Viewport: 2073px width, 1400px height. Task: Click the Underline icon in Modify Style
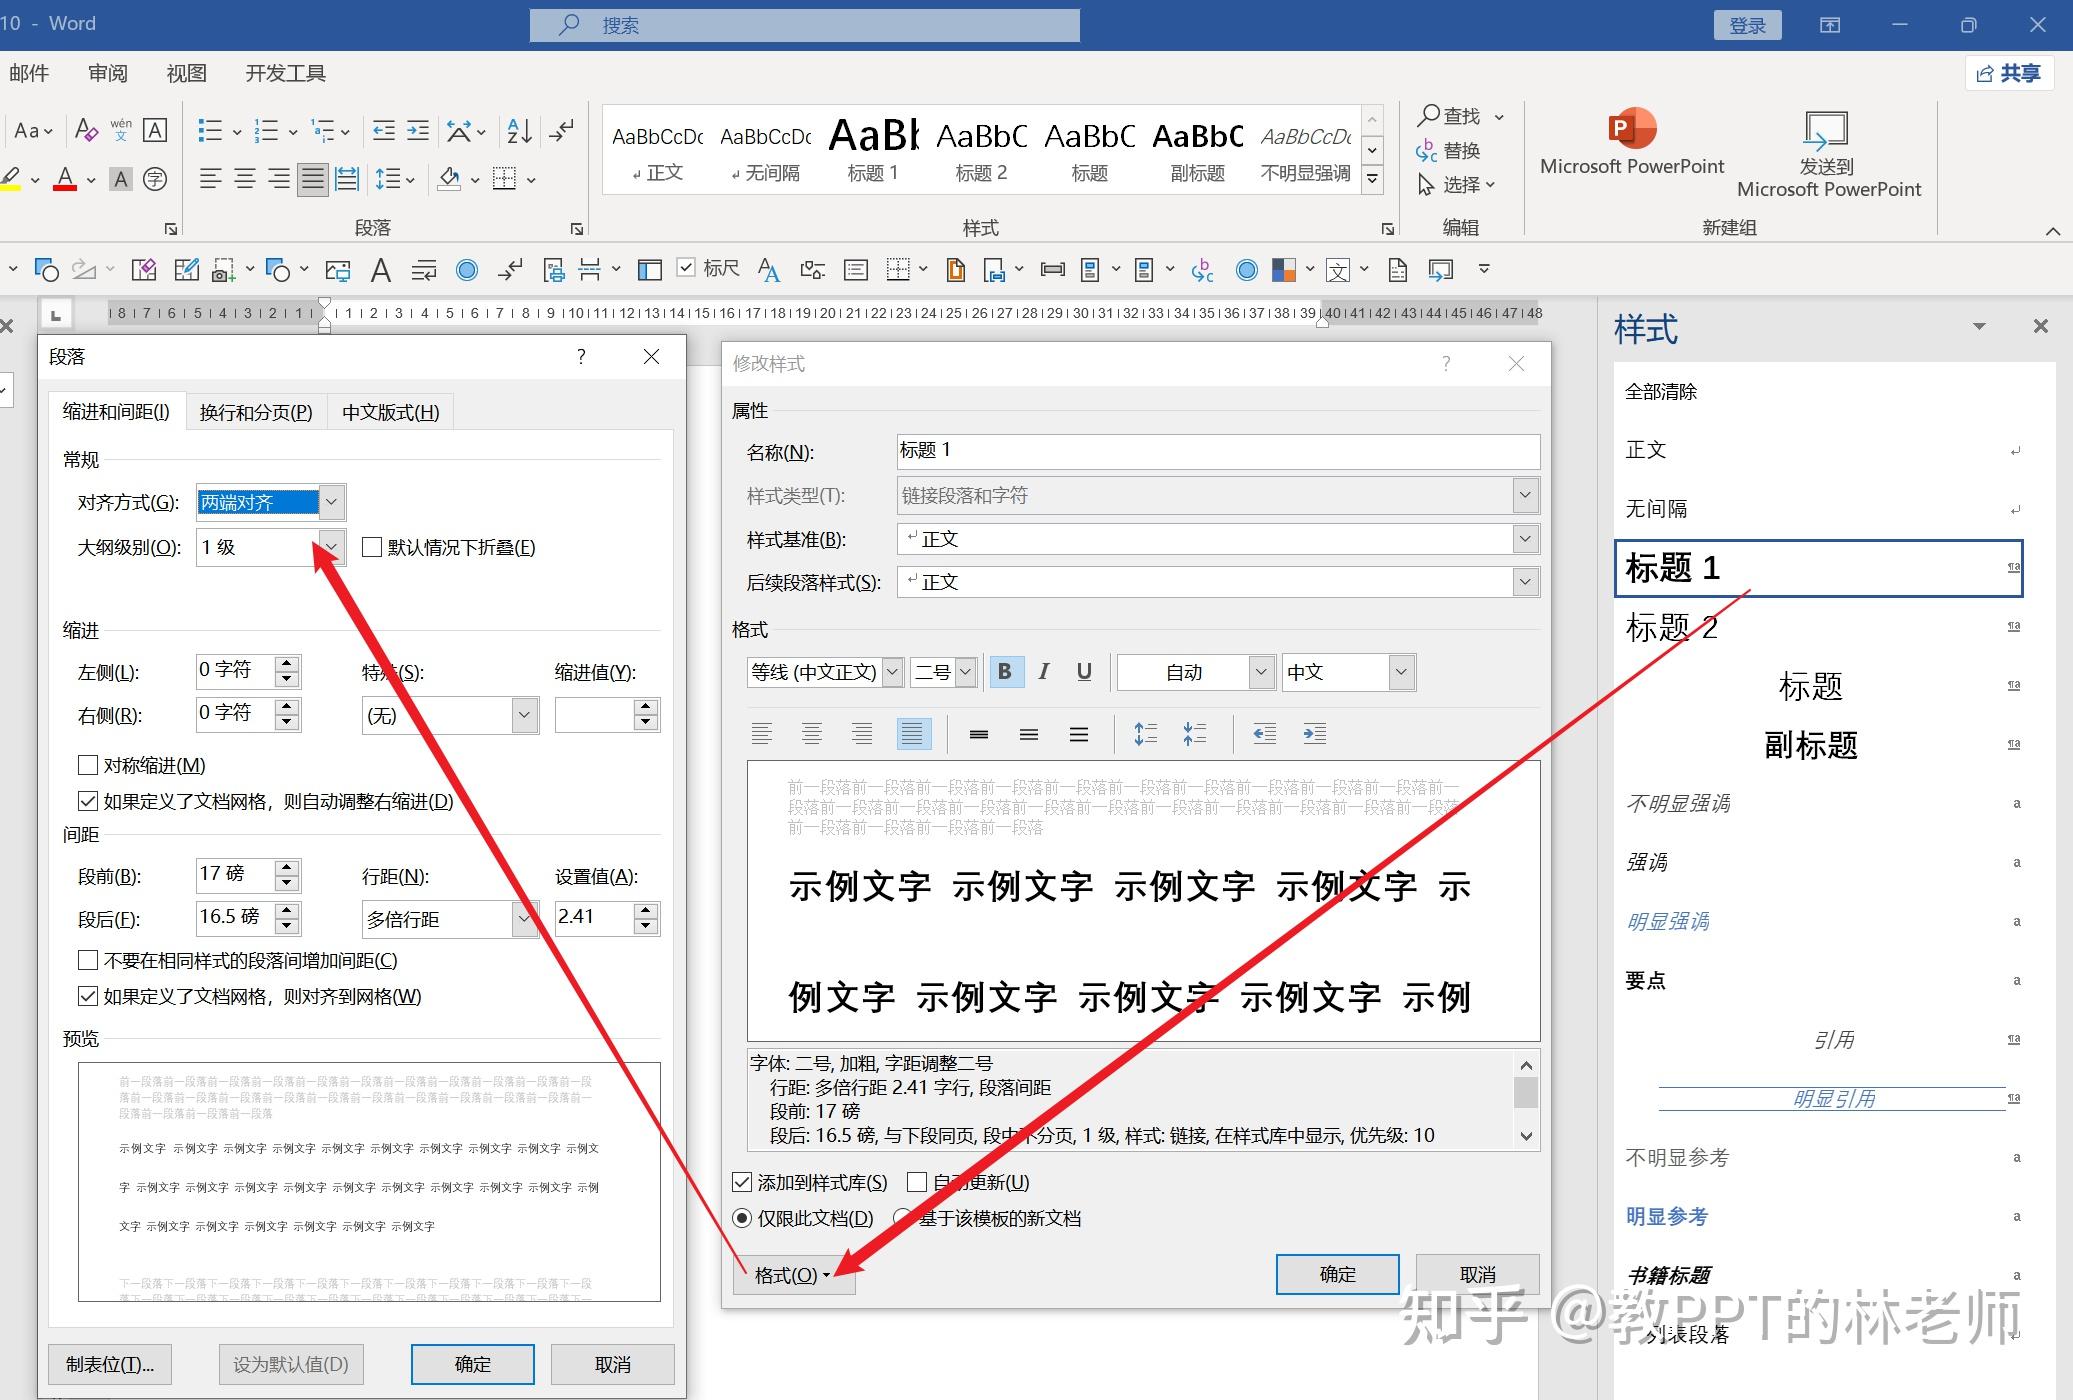click(x=1084, y=672)
